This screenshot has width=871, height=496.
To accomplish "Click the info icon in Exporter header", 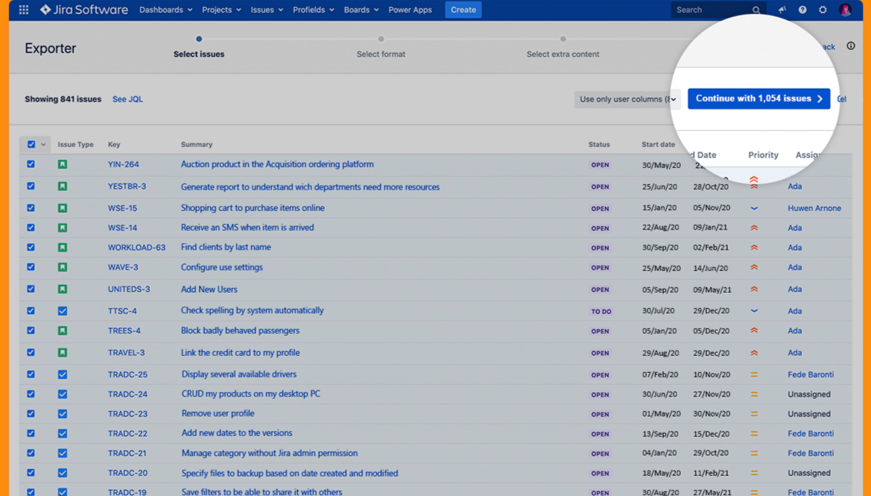I will pyautogui.click(x=851, y=46).
